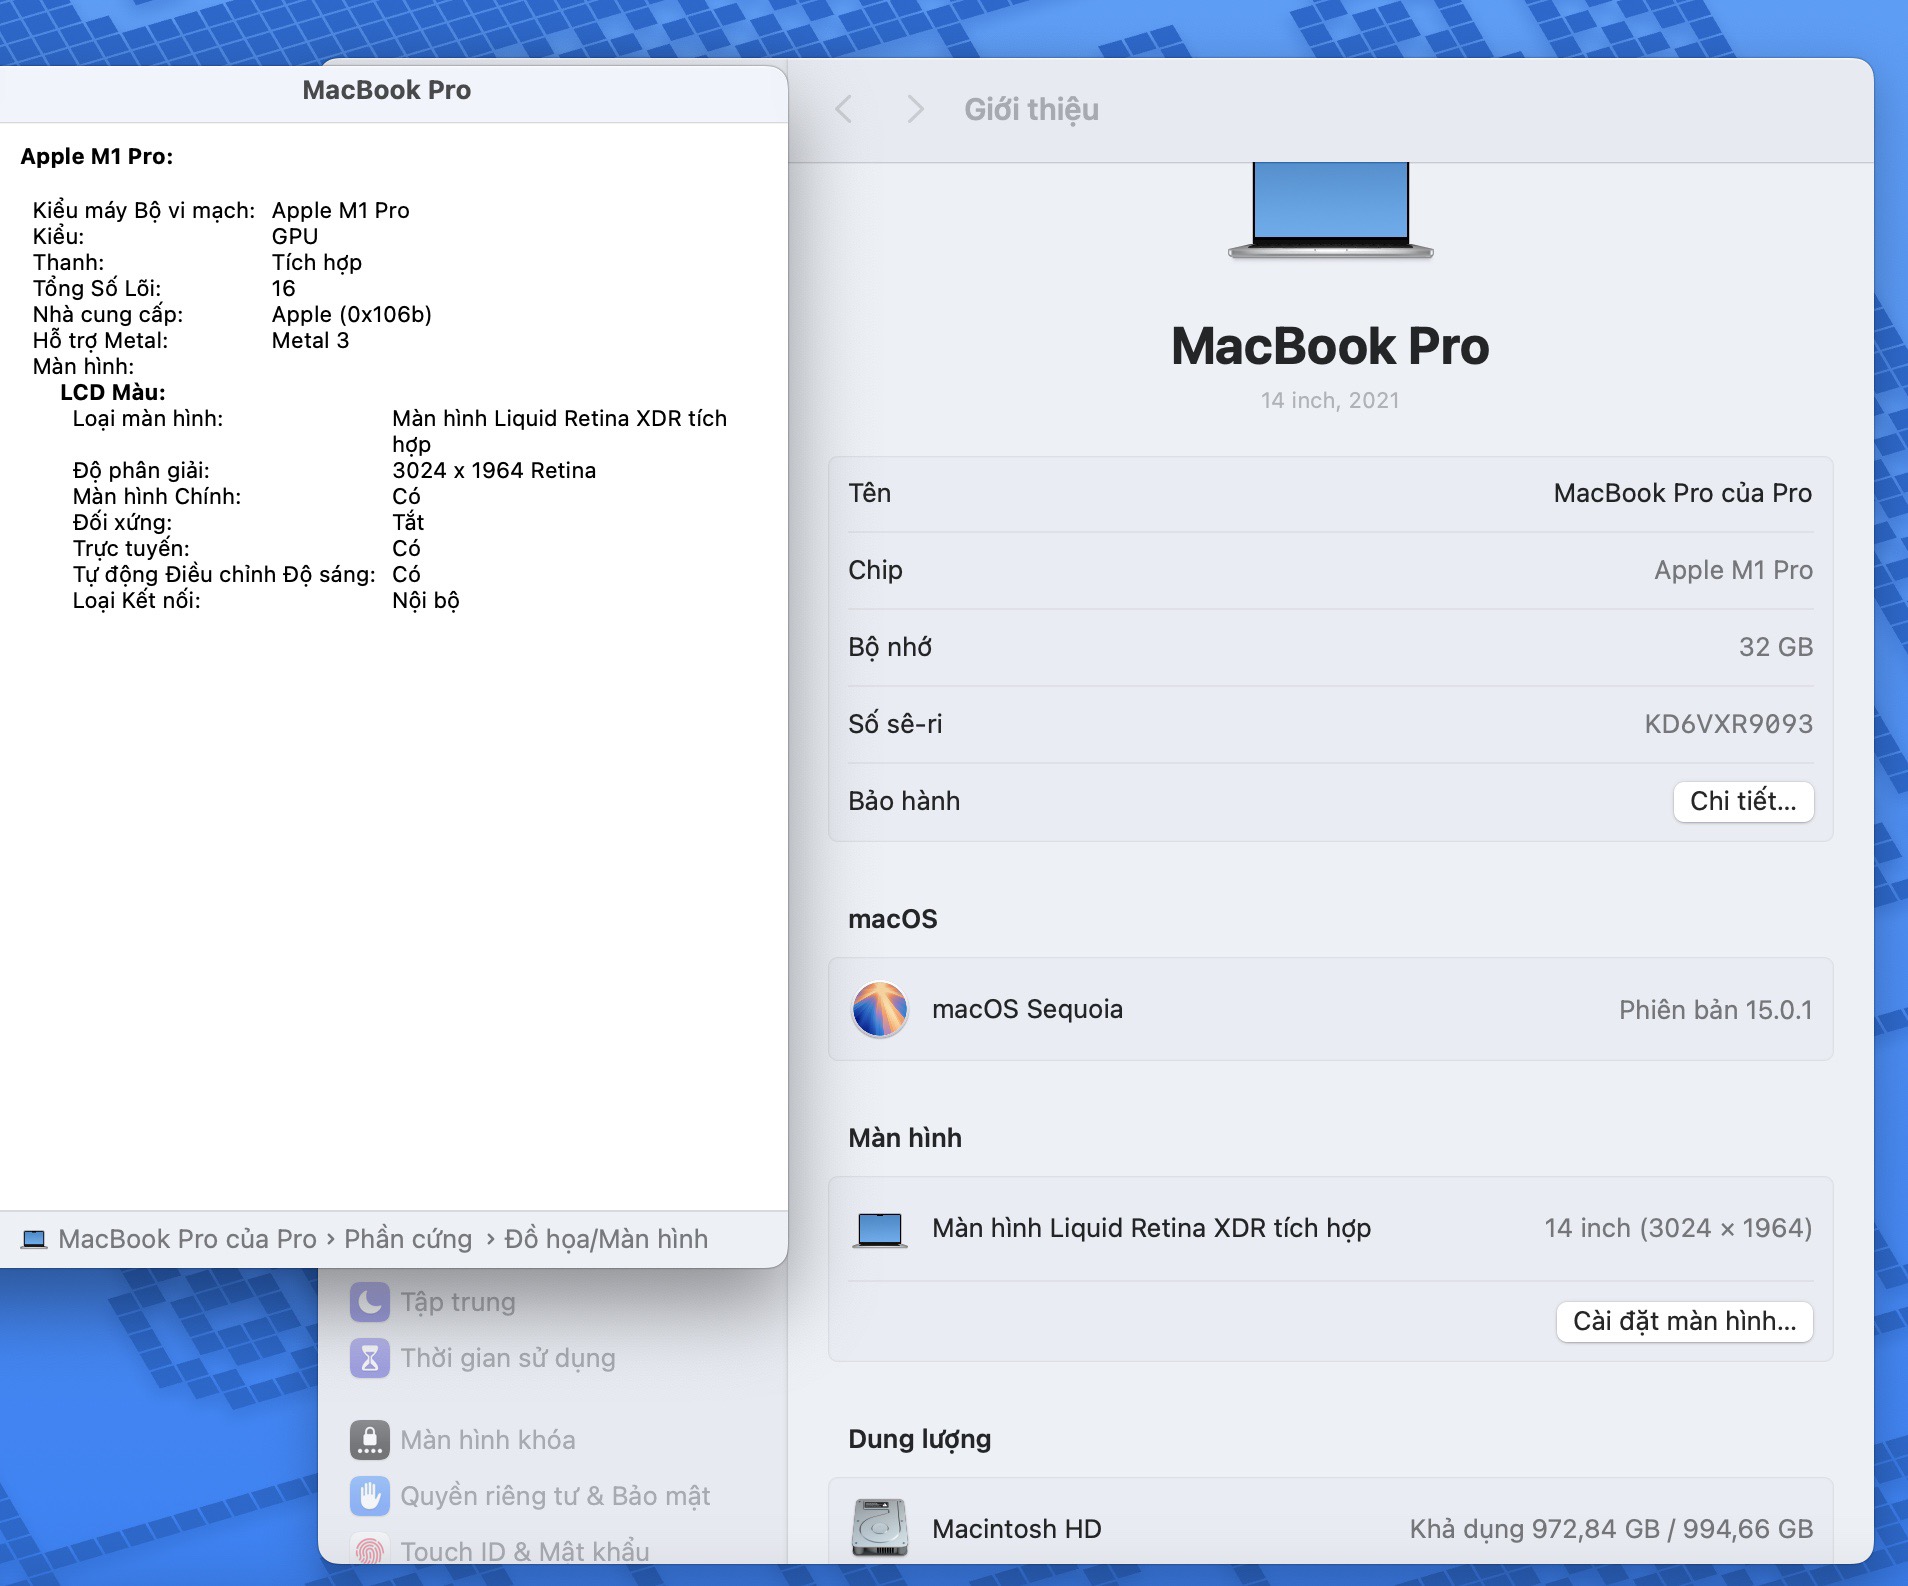The height and width of the screenshot is (1586, 1908).
Task: Click the computer name MacBook Pro của Pro field
Action: (x=1682, y=493)
